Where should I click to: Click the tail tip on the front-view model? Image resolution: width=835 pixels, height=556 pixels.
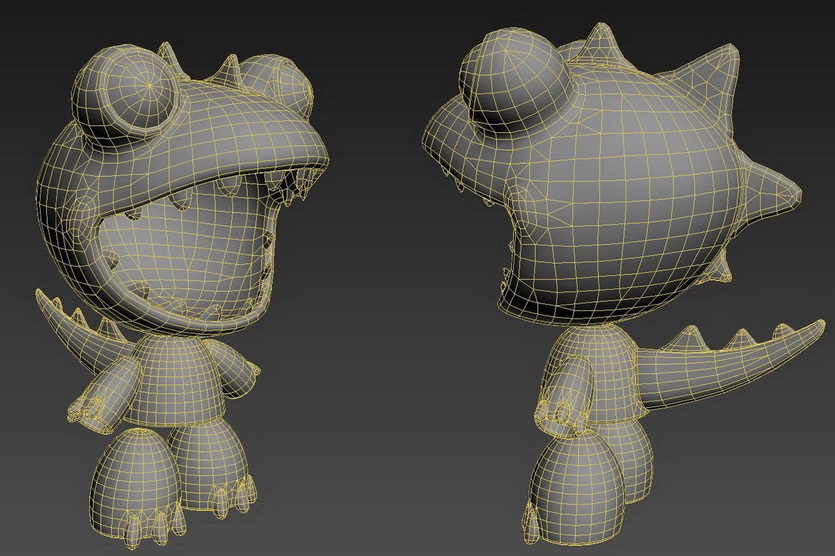click(47, 297)
